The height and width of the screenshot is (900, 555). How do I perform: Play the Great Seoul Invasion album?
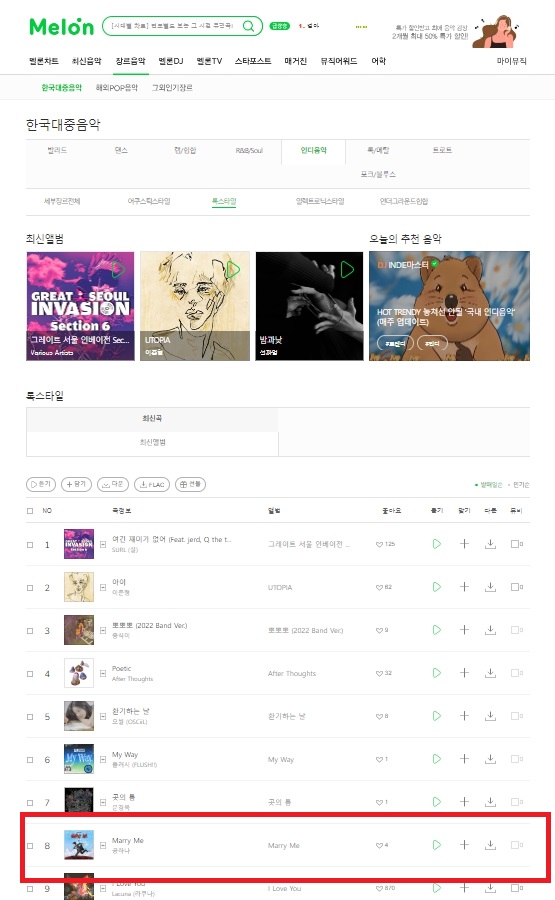tap(118, 269)
